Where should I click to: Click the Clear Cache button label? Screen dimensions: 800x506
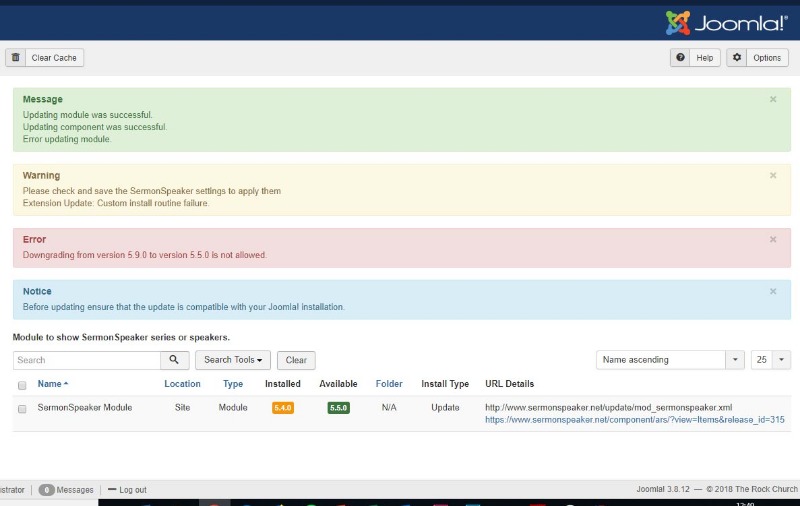click(x=54, y=58)
